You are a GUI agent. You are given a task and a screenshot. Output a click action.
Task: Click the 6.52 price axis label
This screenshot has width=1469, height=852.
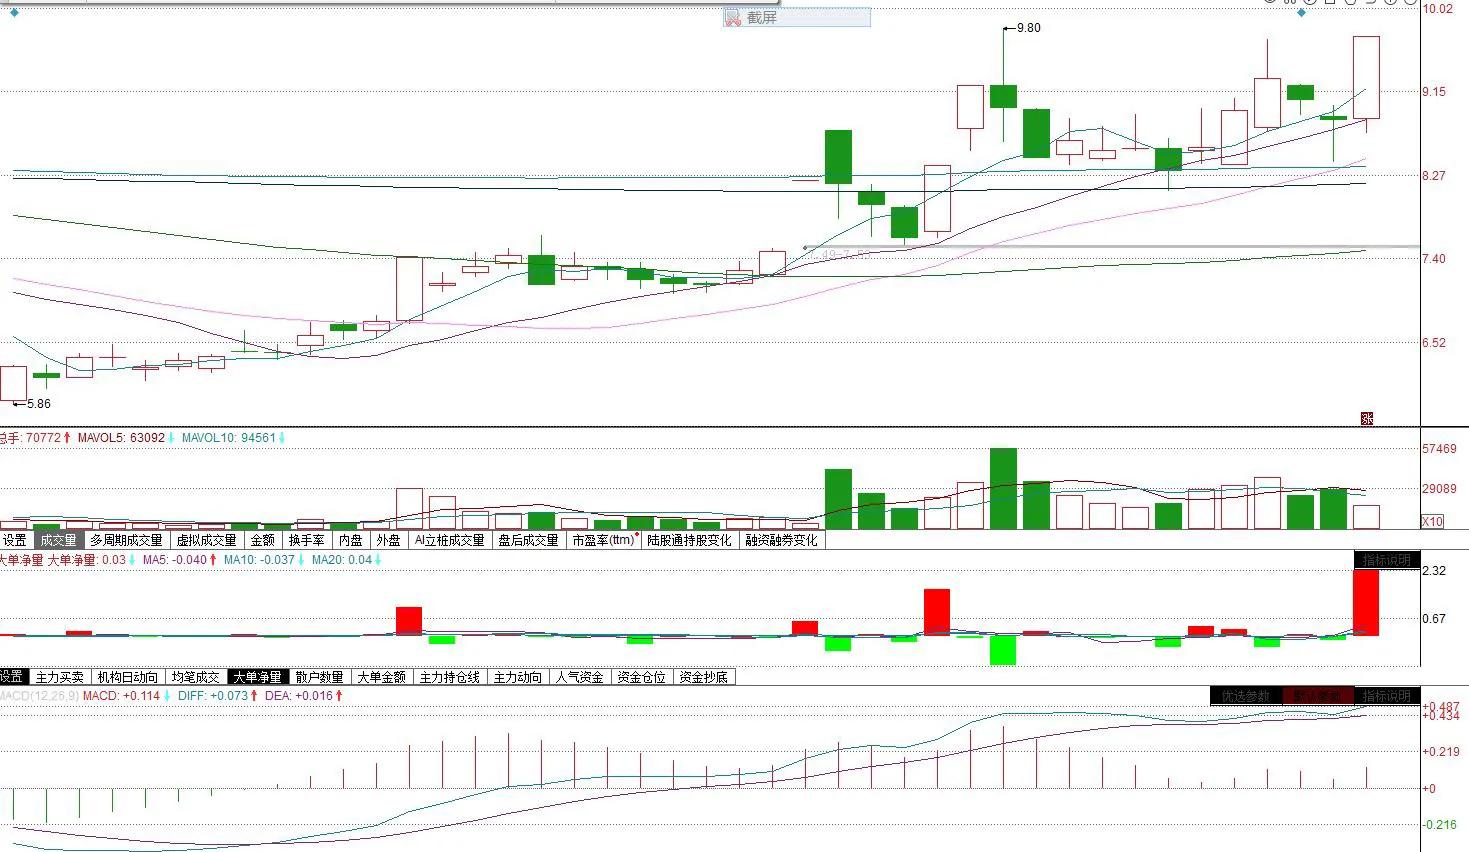pos(1434,343)
